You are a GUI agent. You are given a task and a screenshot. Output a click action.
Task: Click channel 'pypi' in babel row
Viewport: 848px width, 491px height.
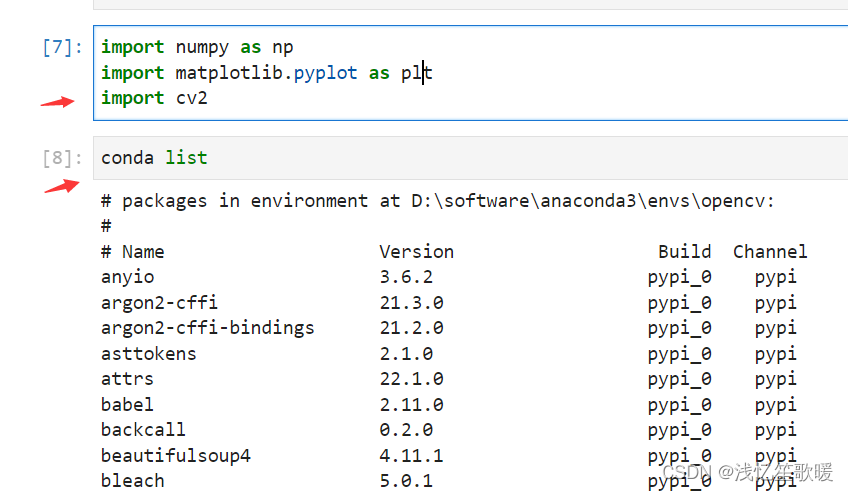tap(776, 405)
